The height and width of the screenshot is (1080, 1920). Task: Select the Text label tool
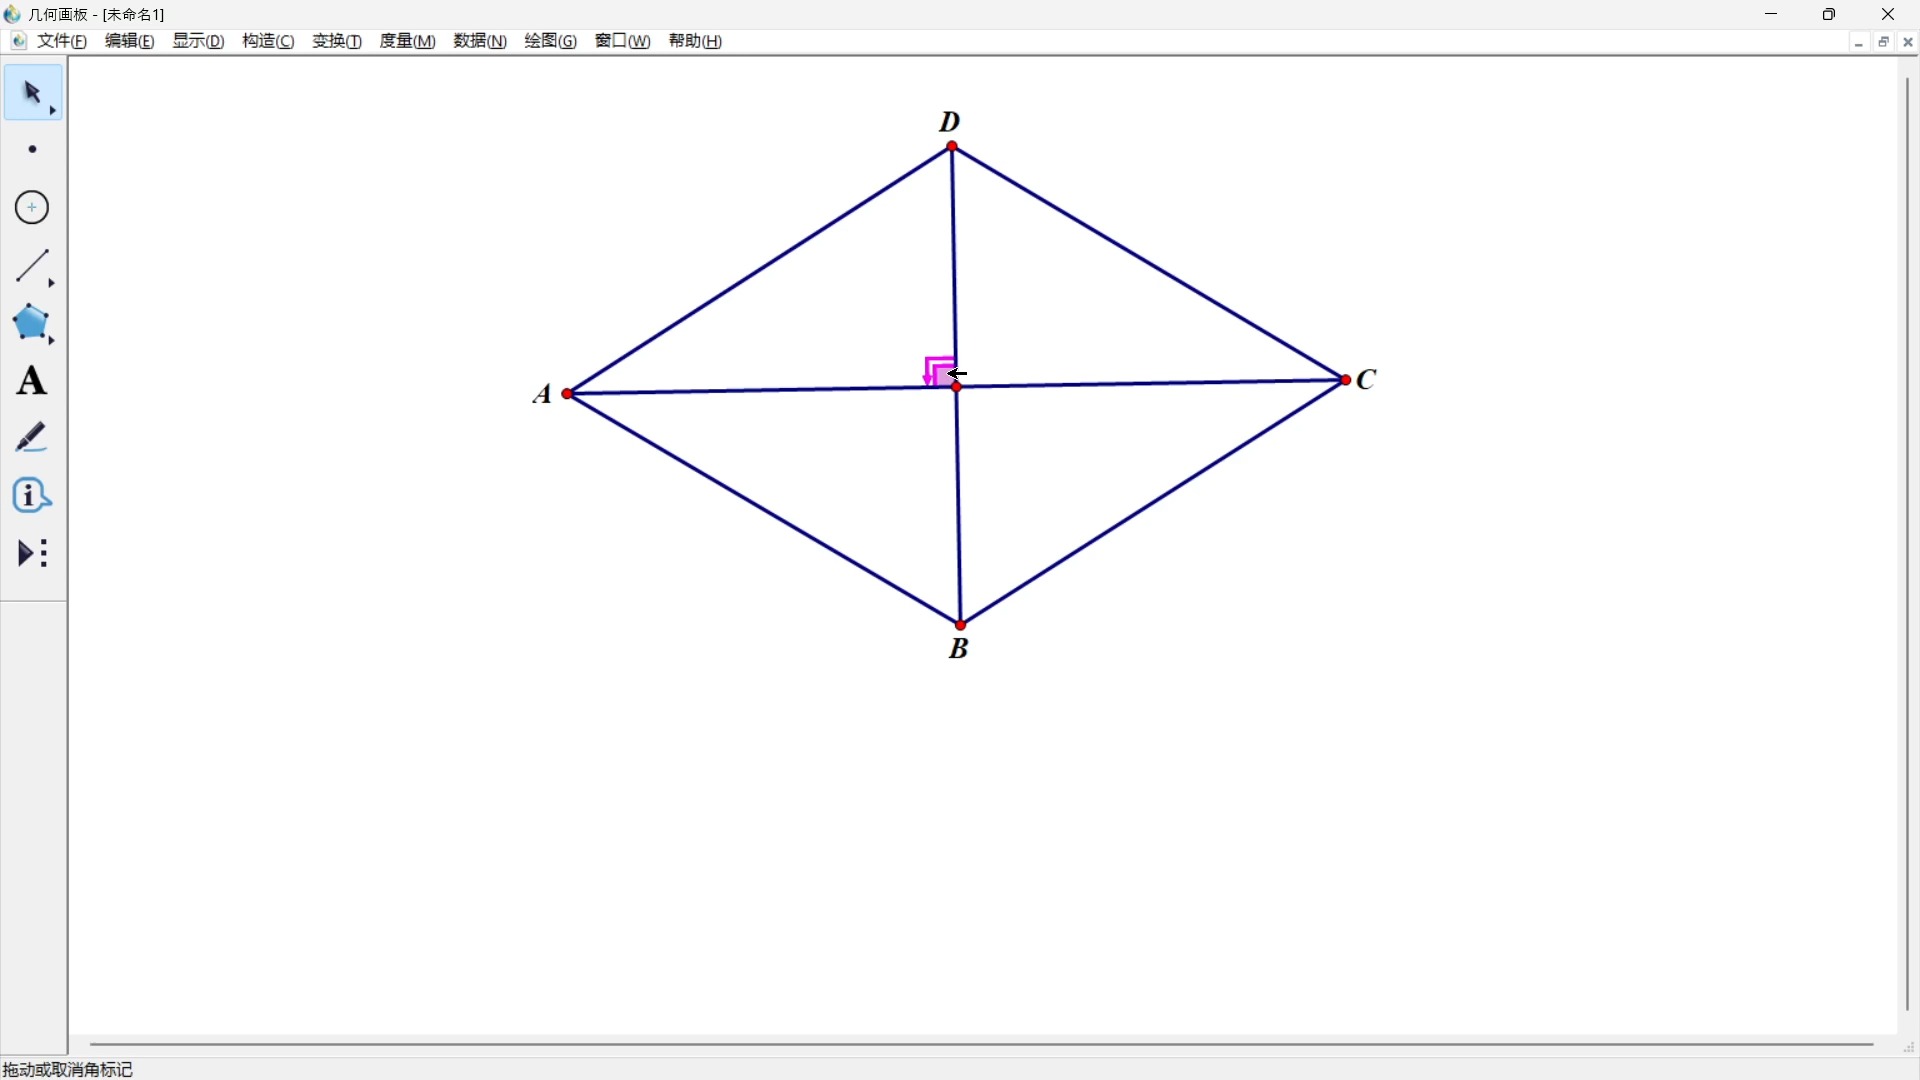[32, 381]
